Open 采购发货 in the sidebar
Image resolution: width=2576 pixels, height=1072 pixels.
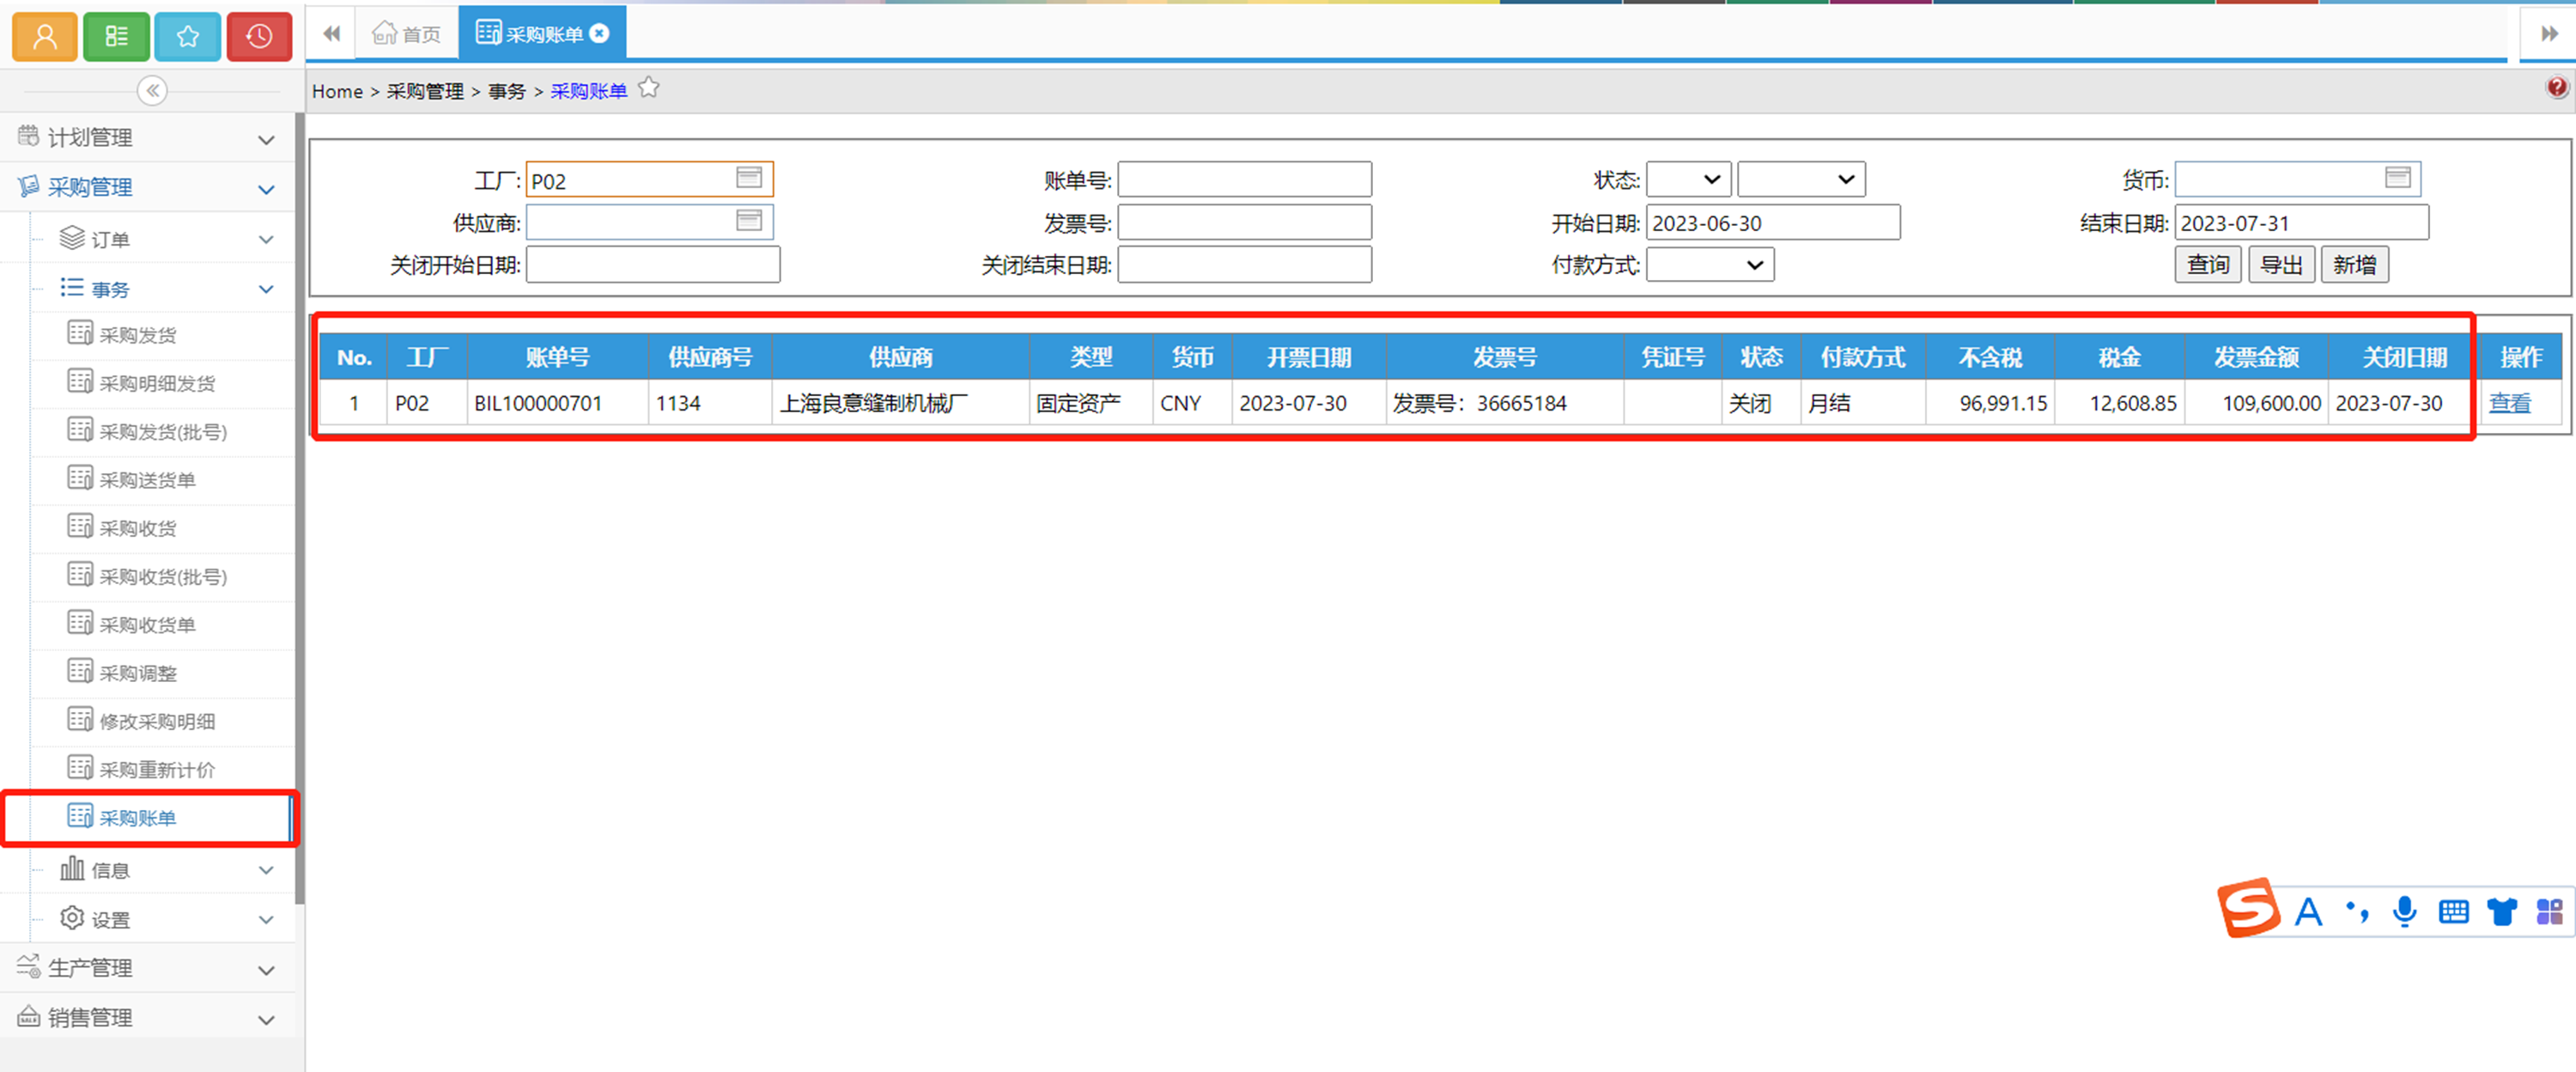[138, 335]
